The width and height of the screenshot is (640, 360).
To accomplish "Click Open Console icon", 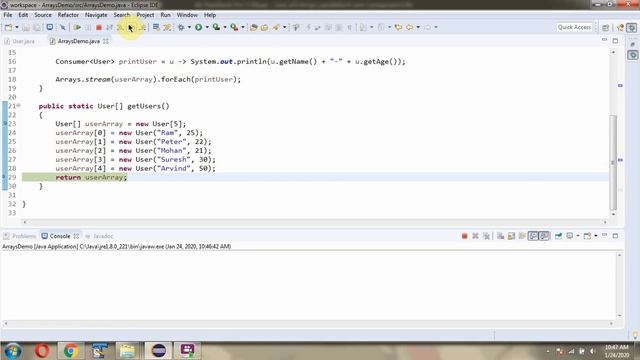I will pyautogui.click(x=587, y=236).
